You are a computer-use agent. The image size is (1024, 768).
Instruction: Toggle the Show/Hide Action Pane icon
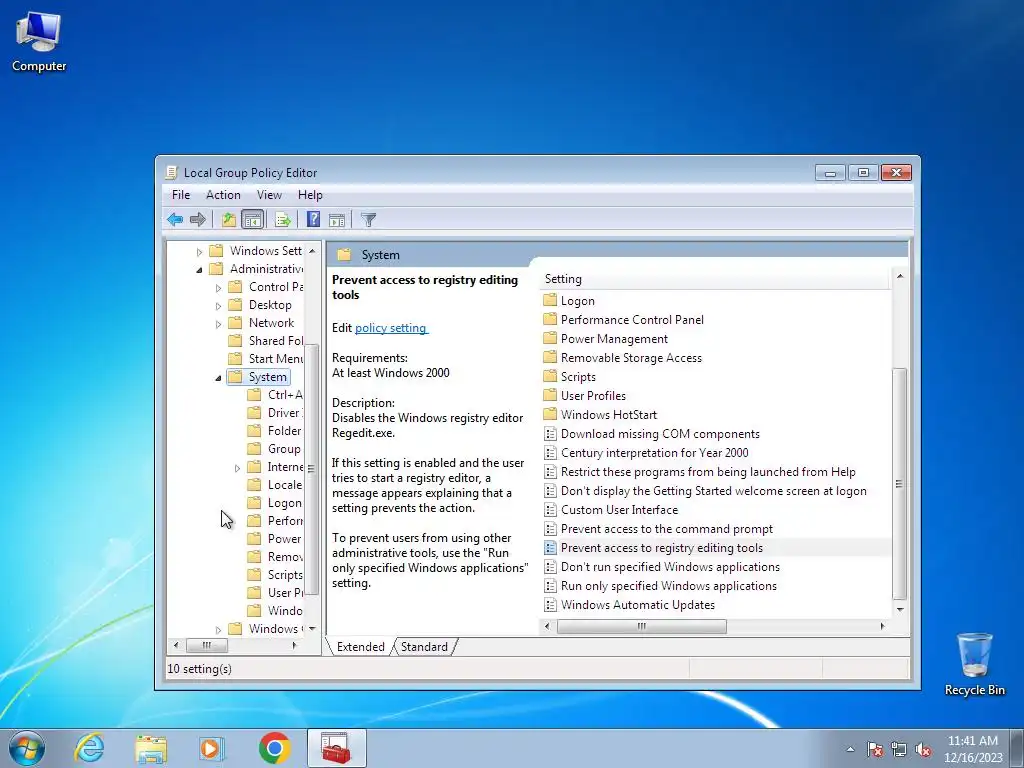click(x=337, y=219)
